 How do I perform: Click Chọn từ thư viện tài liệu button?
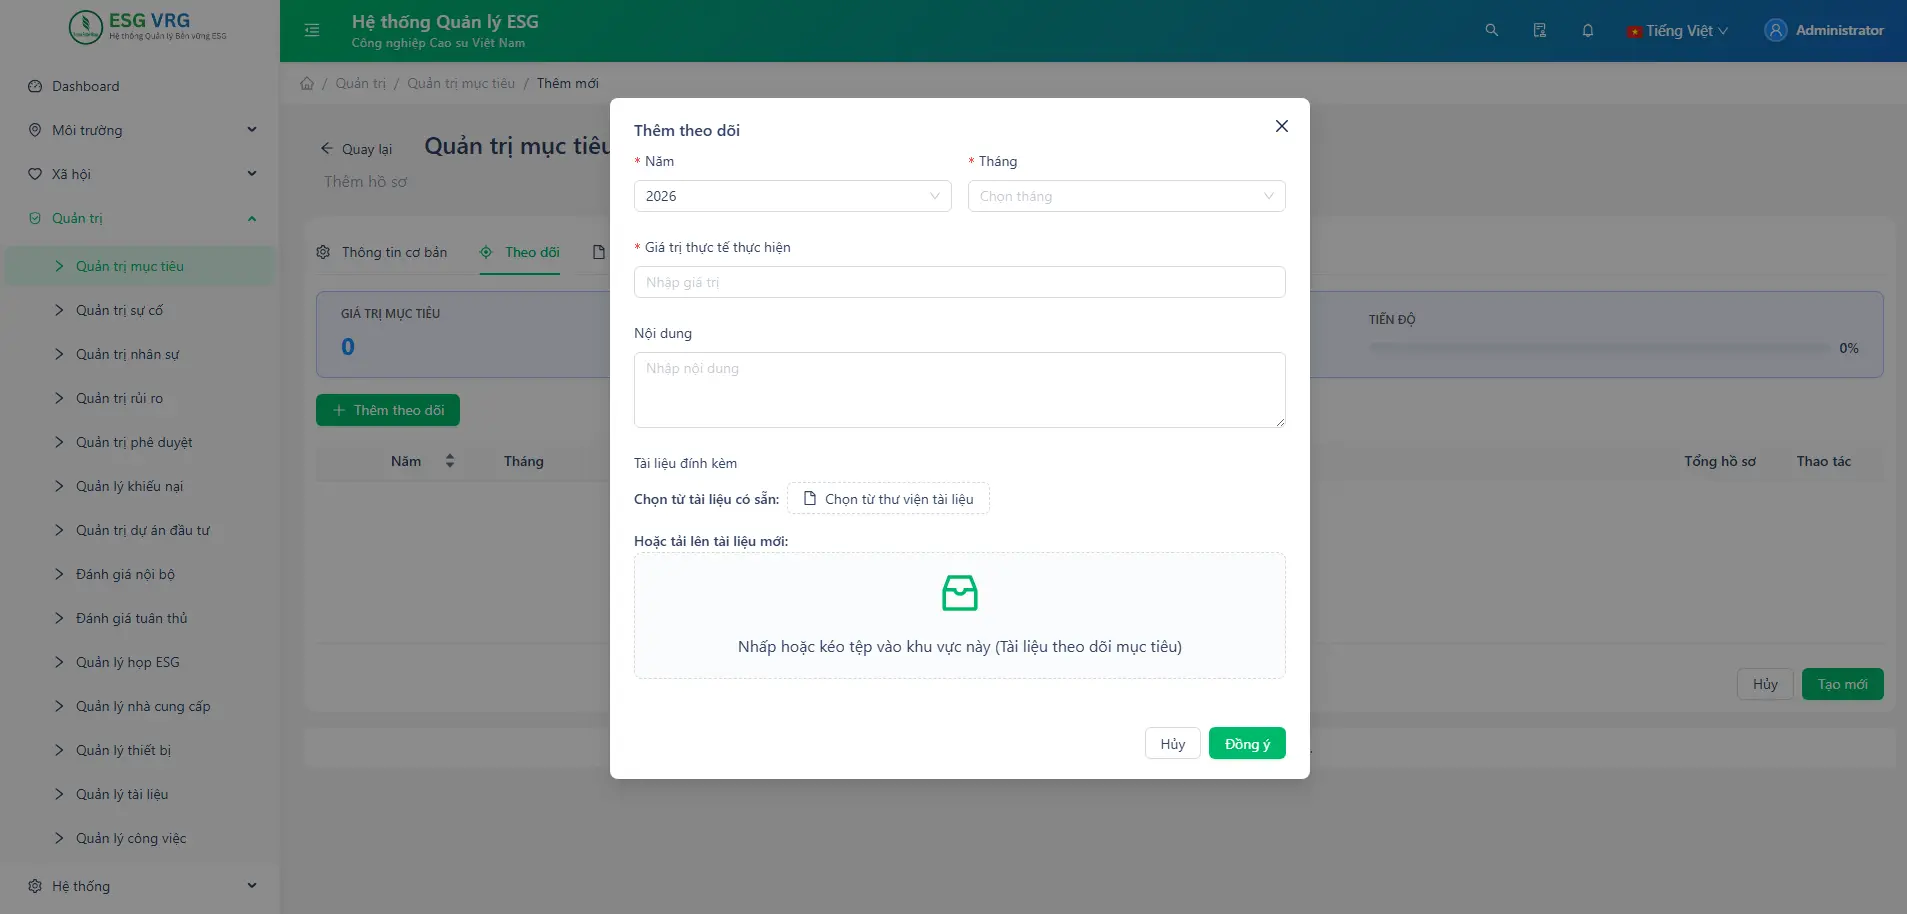pos(888,498)
